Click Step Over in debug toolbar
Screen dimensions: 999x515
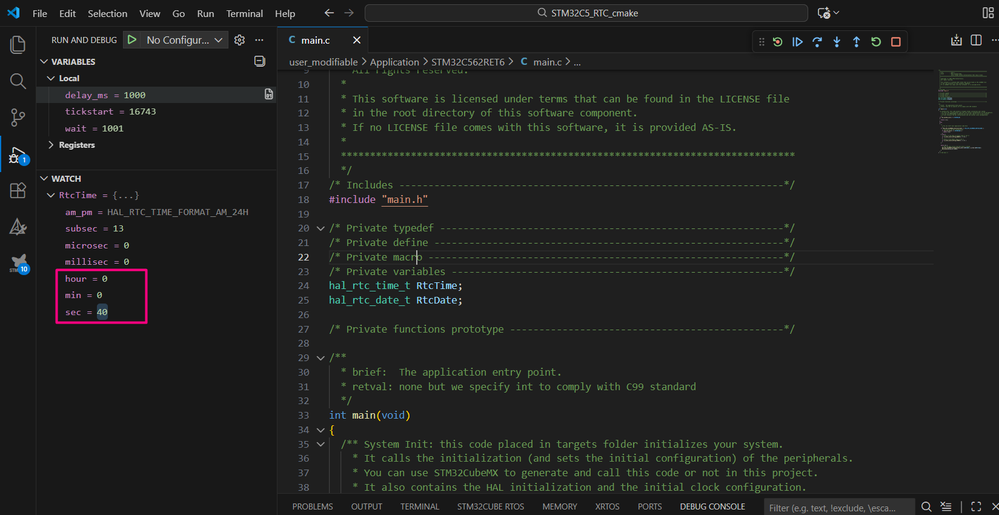[x=817, y=42]
